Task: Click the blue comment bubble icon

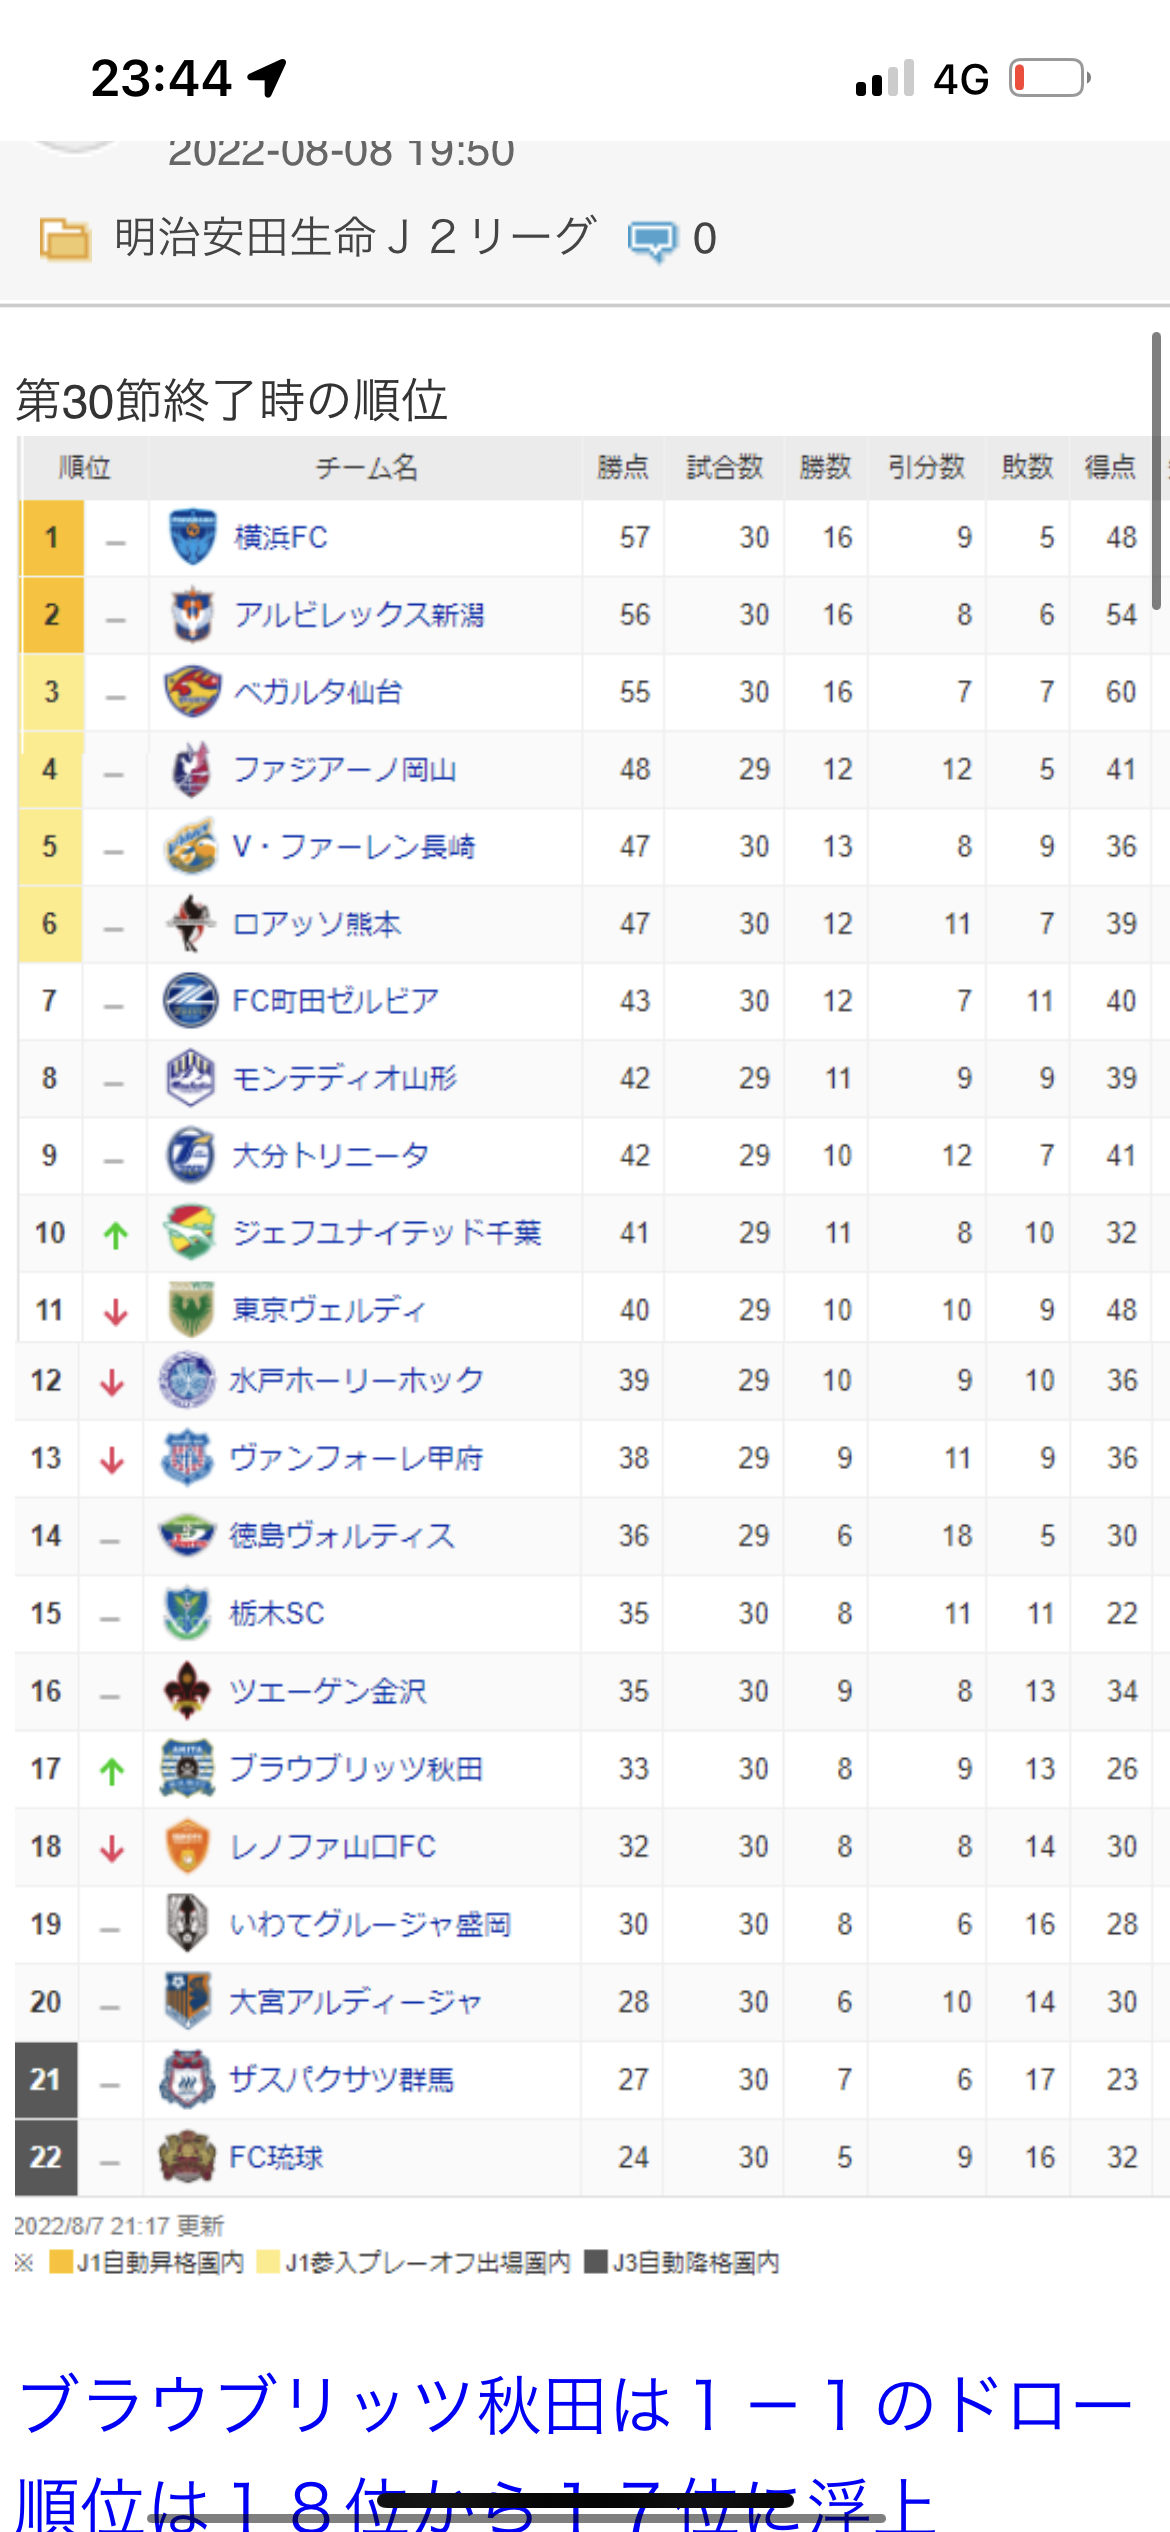Action: tap(652, 240)
